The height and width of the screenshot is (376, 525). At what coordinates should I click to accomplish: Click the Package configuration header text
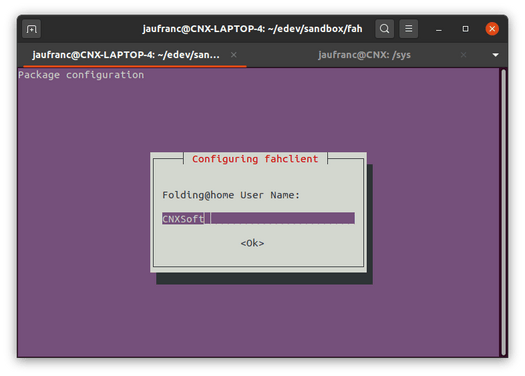click(81, 75)
